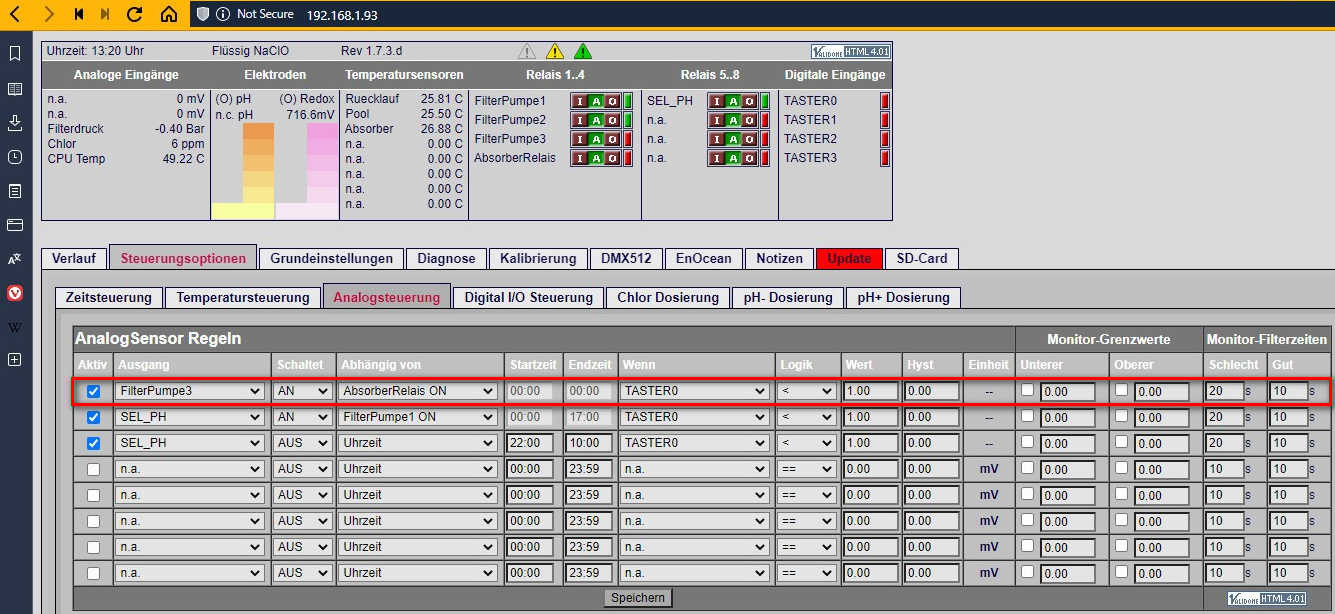
Task: Uncheck Aktiv for the FilterPumpe3 rule
Action: 93,391
